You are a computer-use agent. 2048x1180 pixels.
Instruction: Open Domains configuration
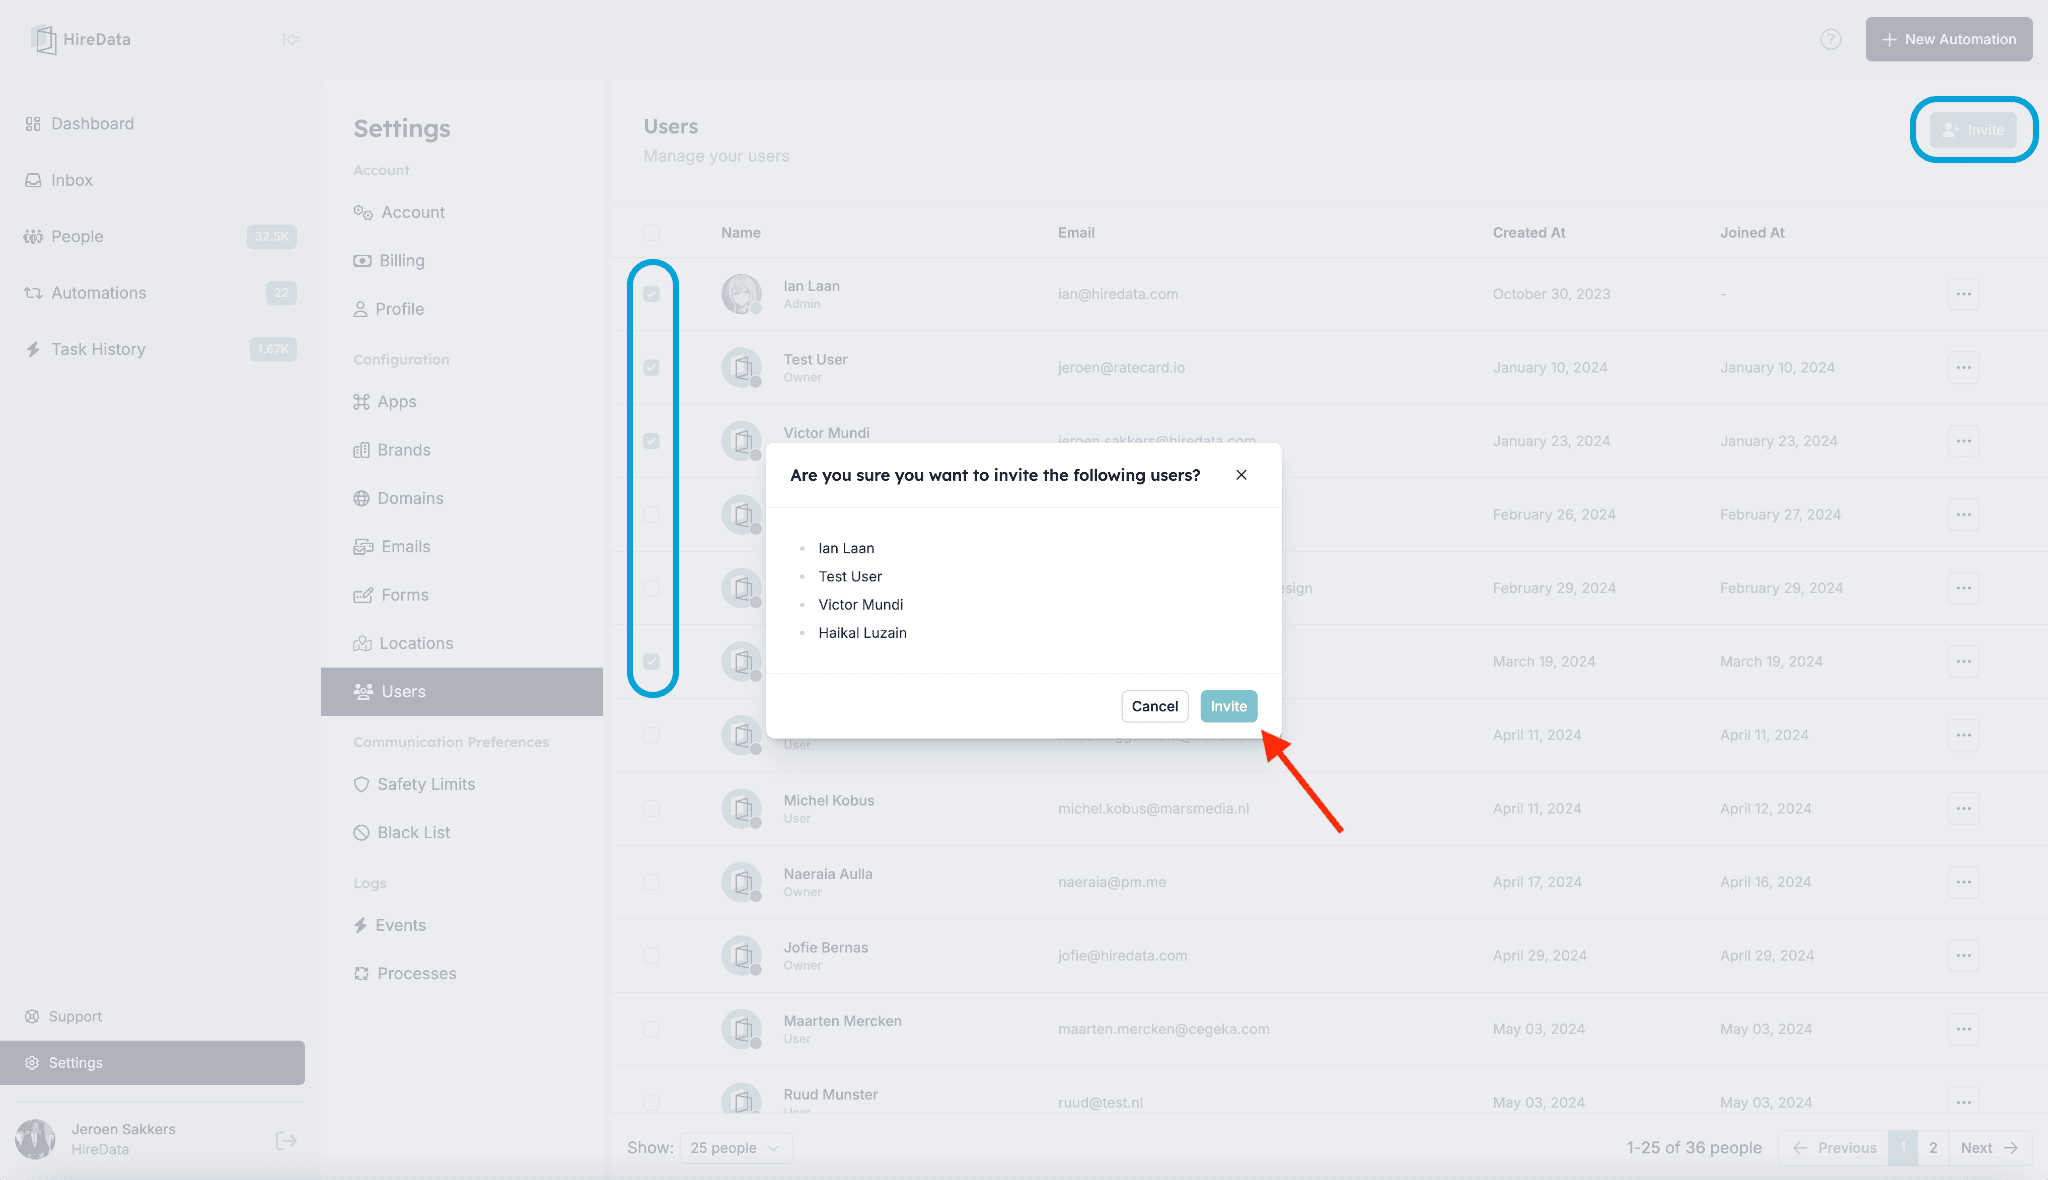pyautogui.click(x=410, y=498)
